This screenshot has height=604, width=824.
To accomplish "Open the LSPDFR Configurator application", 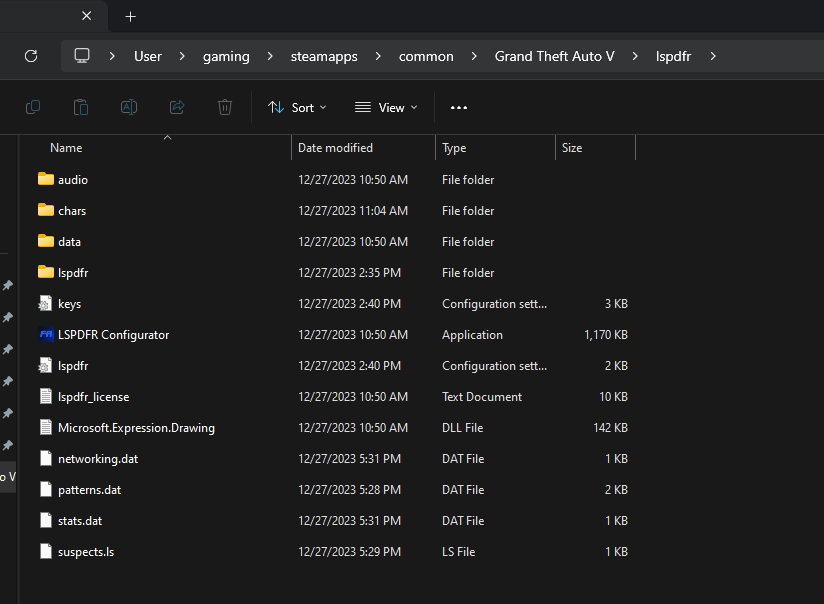I will (x=113, y=335).
